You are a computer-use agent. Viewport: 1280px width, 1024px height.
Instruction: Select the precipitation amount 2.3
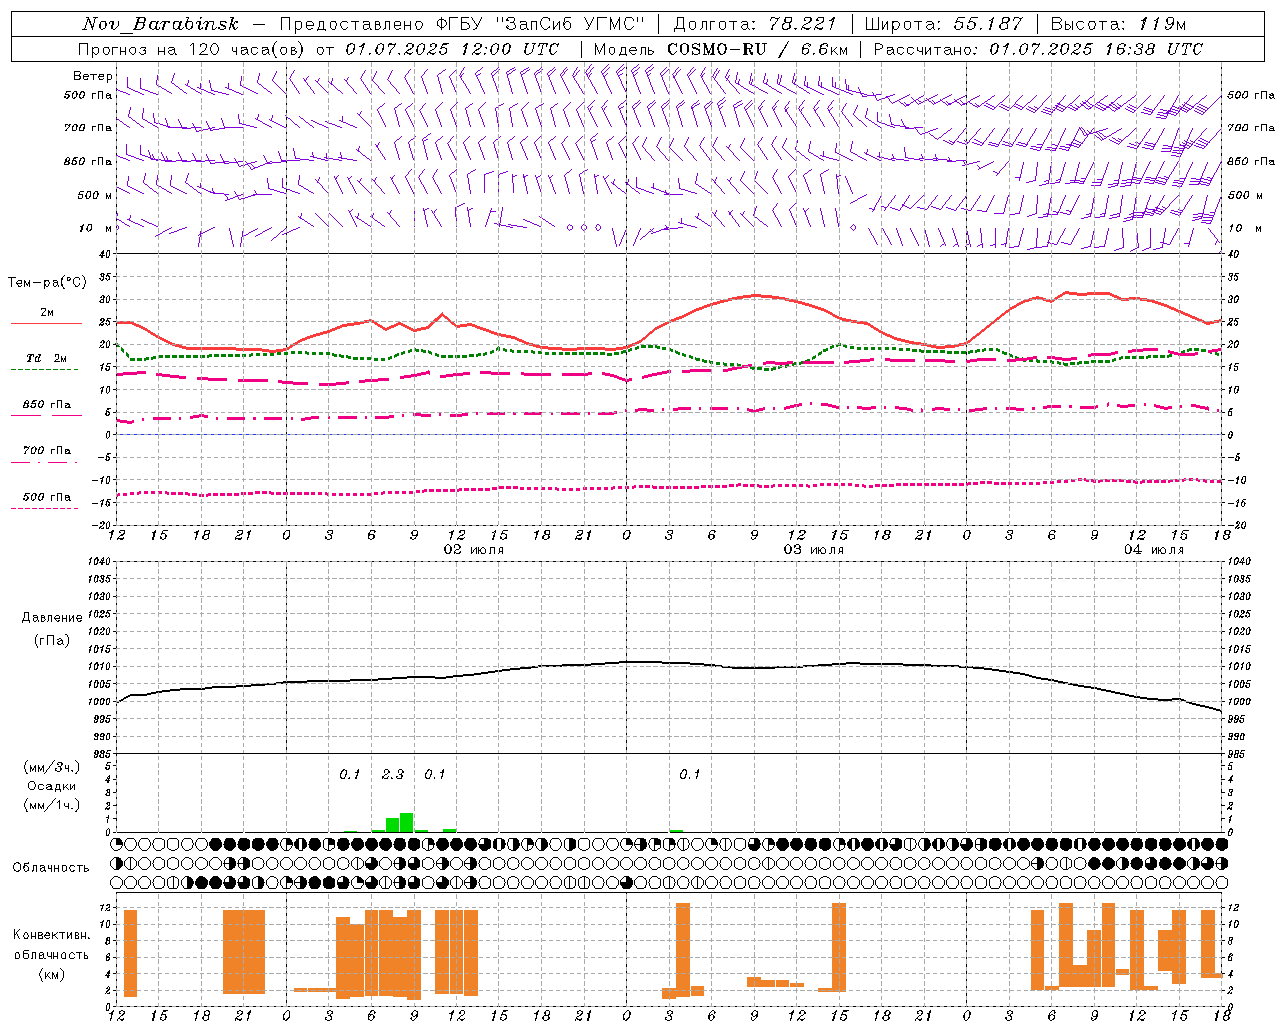pos(393,775)
